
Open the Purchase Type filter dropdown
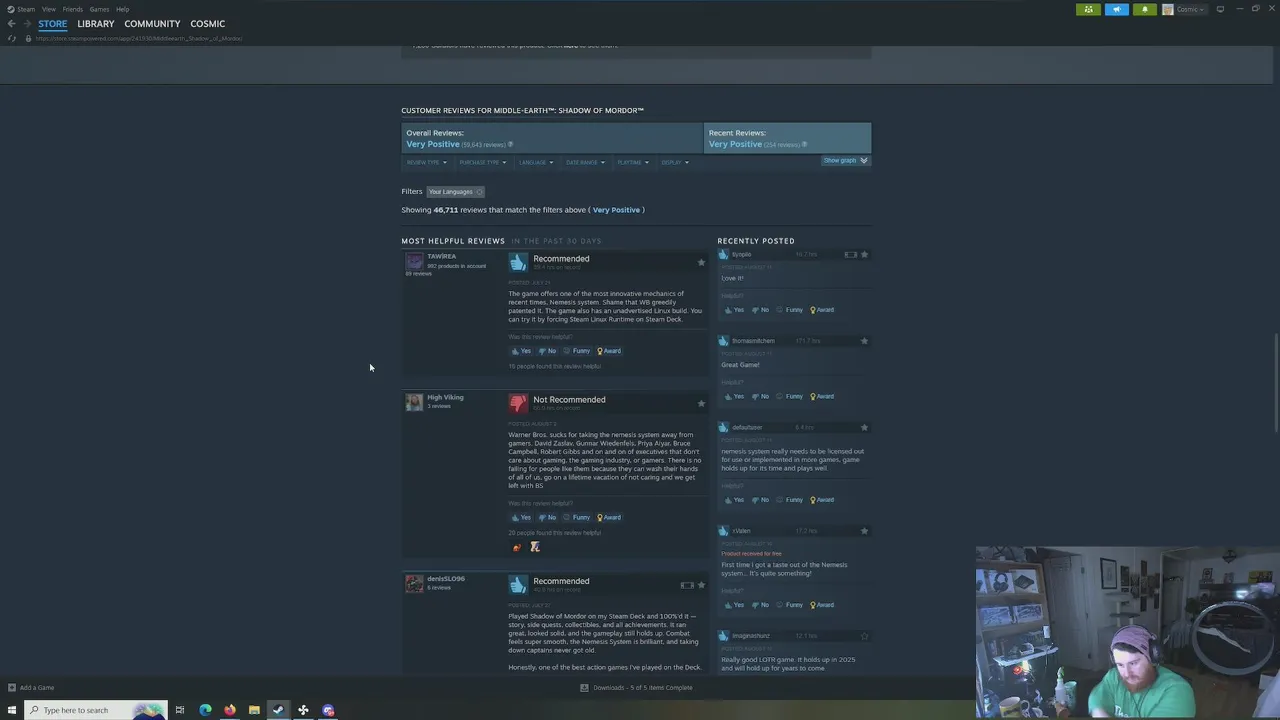pyautogui.click(x=483, y=162)
